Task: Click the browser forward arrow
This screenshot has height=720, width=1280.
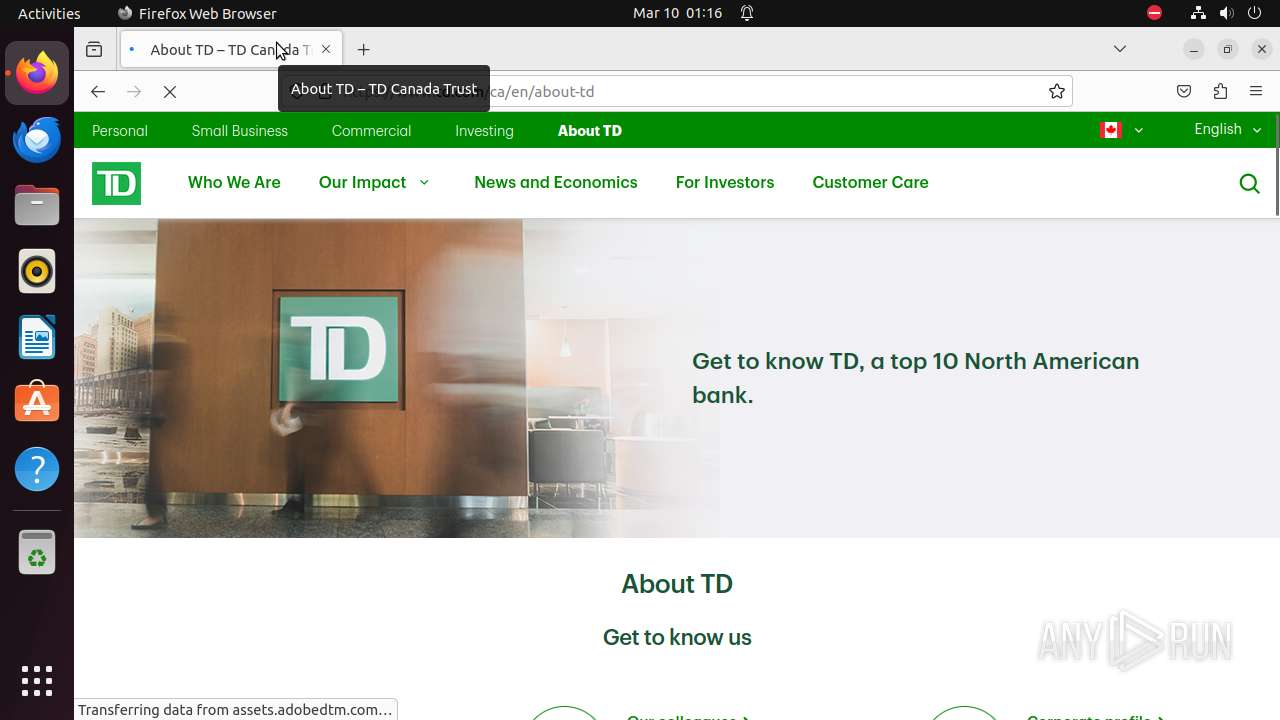Action: [134, 91]
